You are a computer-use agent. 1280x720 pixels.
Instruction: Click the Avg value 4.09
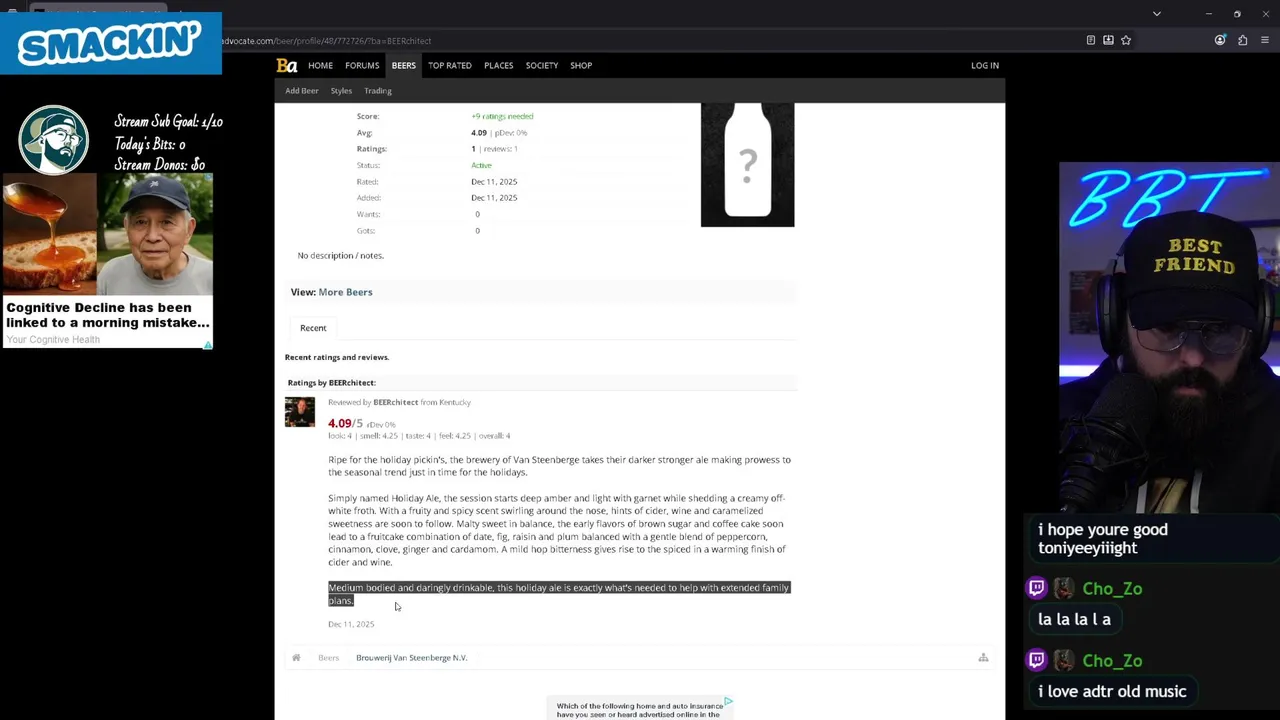click(479, 133)
